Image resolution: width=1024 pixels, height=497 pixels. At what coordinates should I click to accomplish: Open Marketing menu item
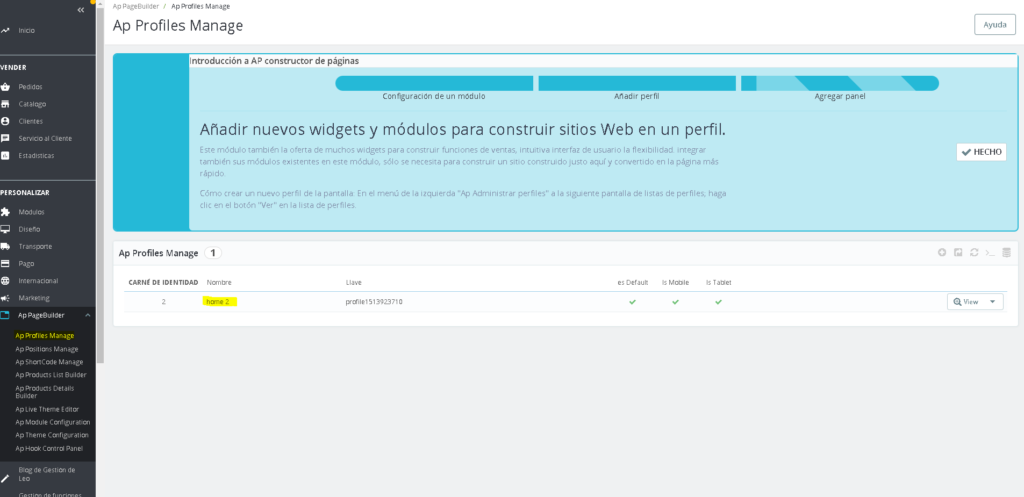click(34, 298)
